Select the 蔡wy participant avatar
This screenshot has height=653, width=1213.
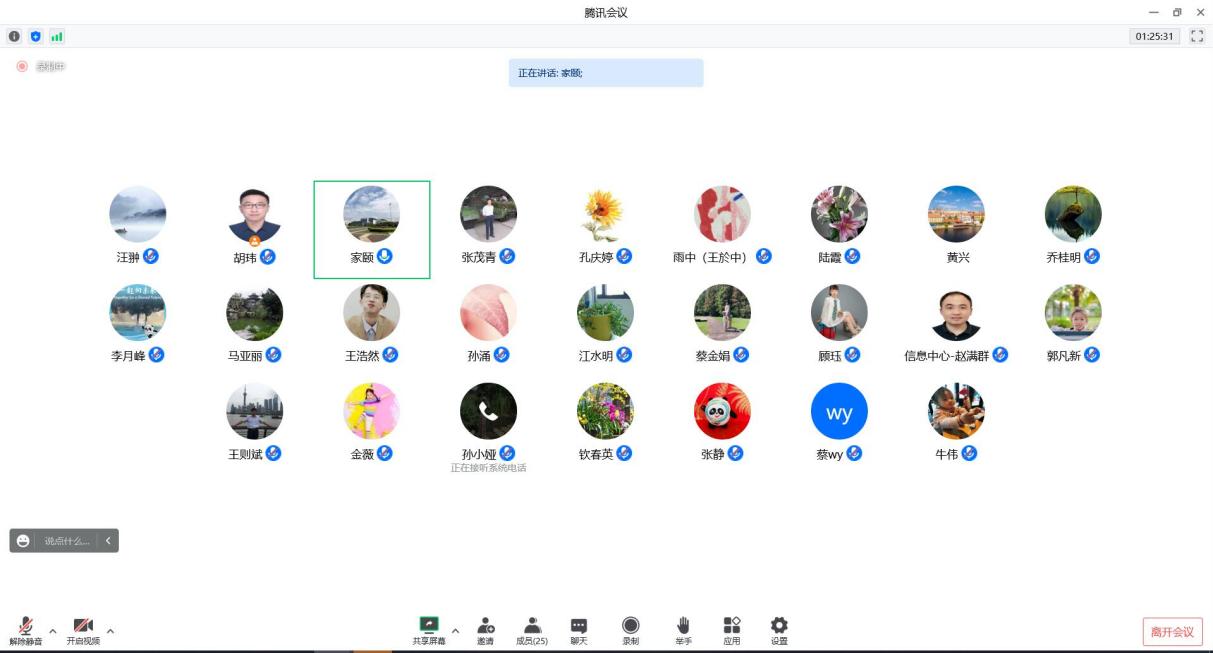point(839,411)
